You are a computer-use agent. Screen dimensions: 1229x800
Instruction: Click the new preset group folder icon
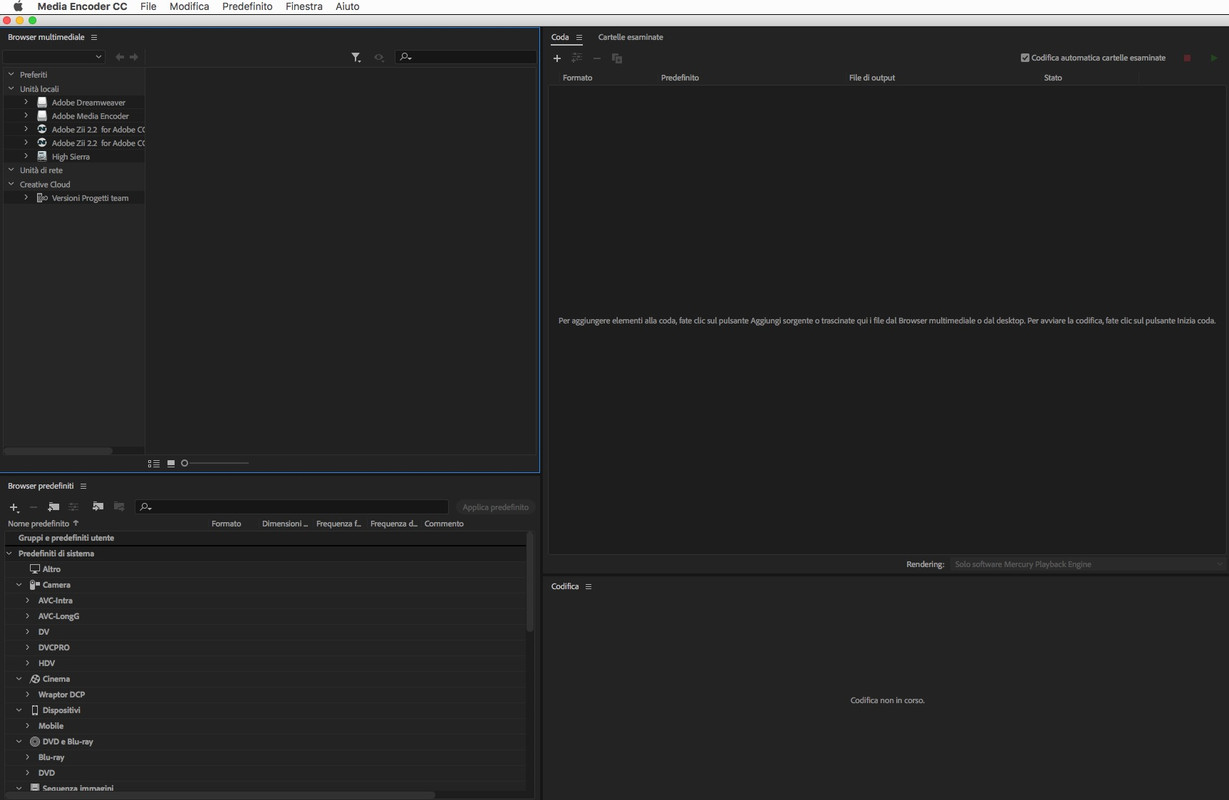click(x=54, y=507)
